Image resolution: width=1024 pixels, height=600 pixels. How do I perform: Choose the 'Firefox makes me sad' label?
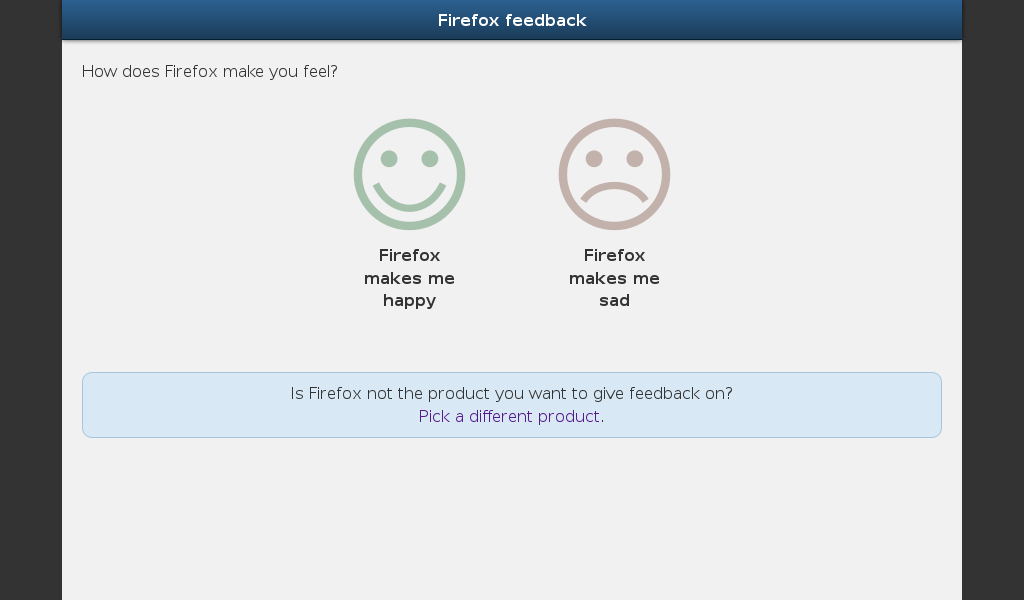615,277
